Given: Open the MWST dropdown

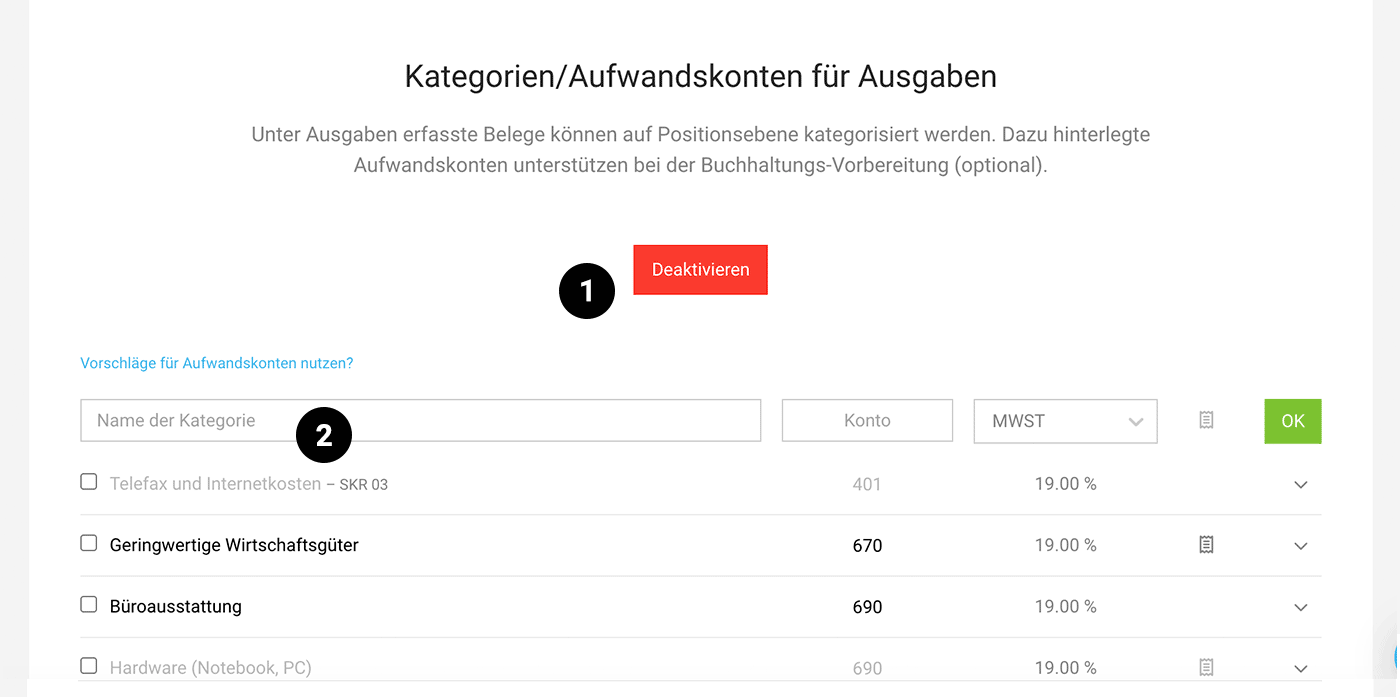Looking at the screenshot, I should pos(1065,421).
